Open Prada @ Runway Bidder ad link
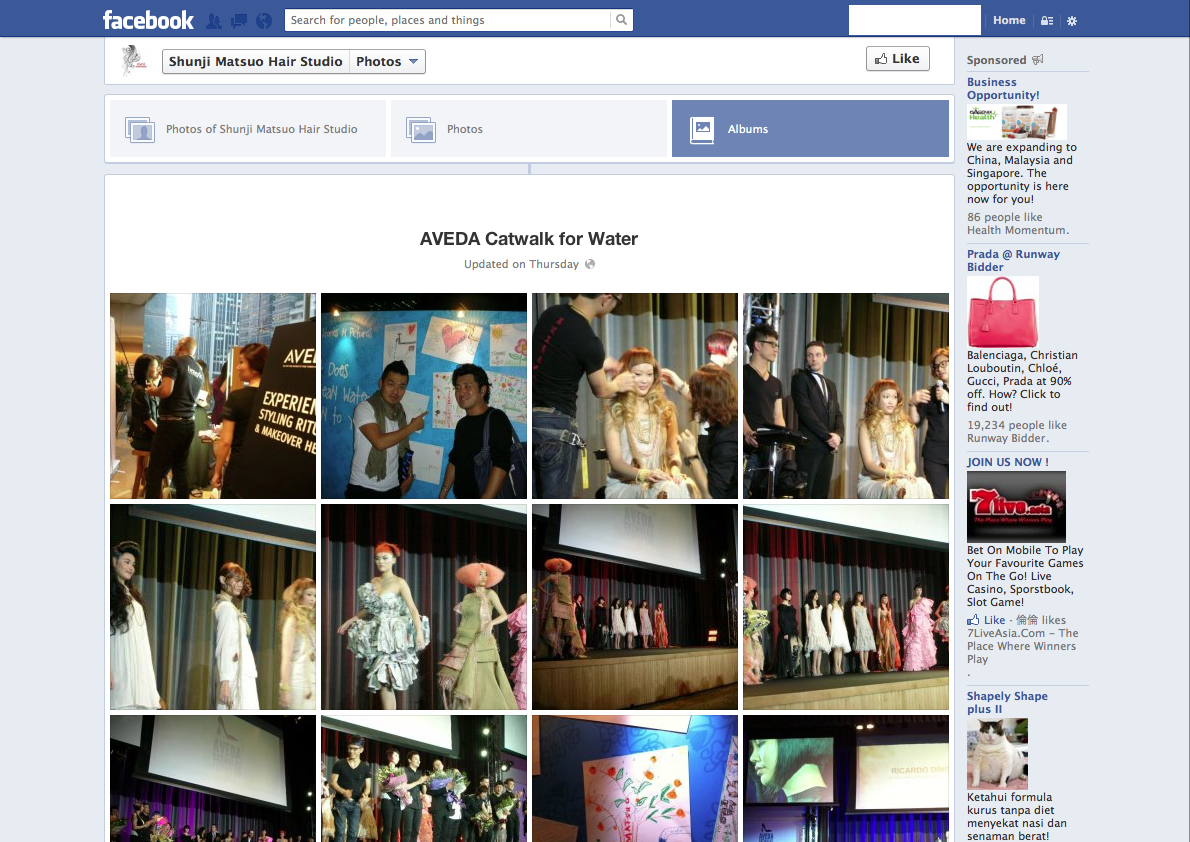 tap(1013, 260)
